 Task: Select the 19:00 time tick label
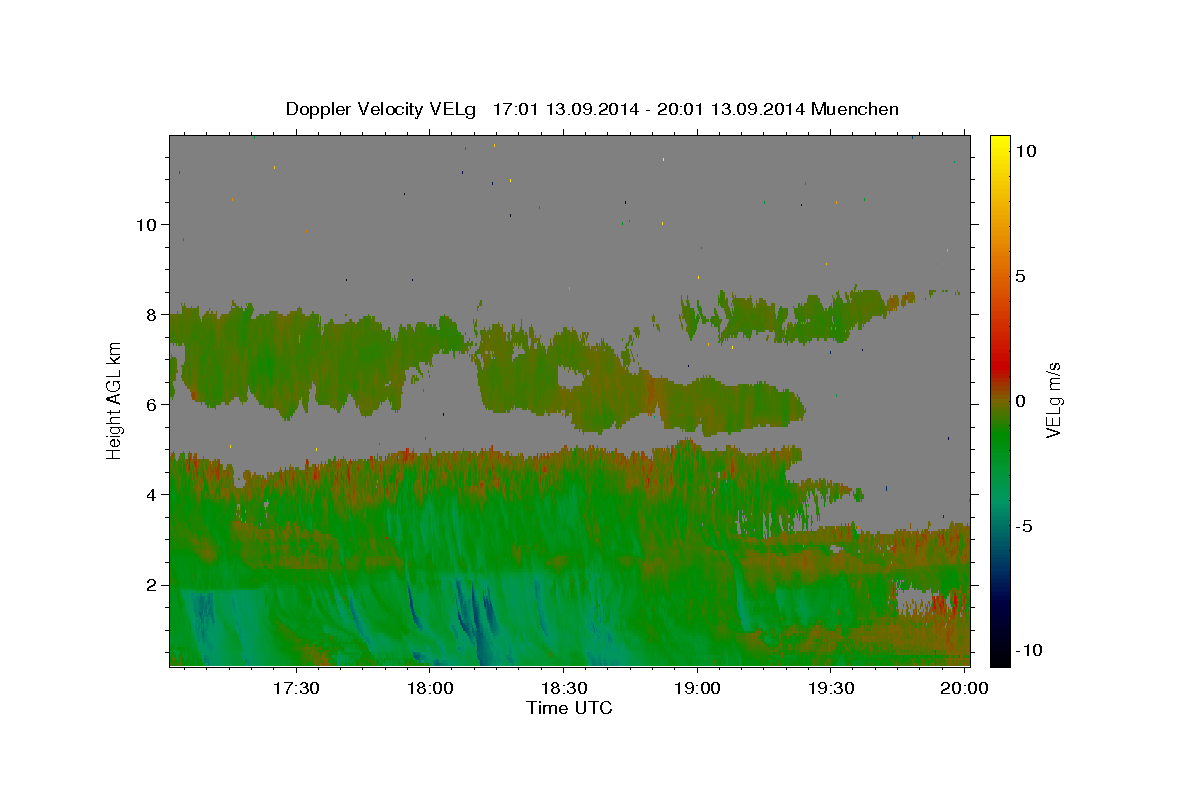tap(697, 689)
